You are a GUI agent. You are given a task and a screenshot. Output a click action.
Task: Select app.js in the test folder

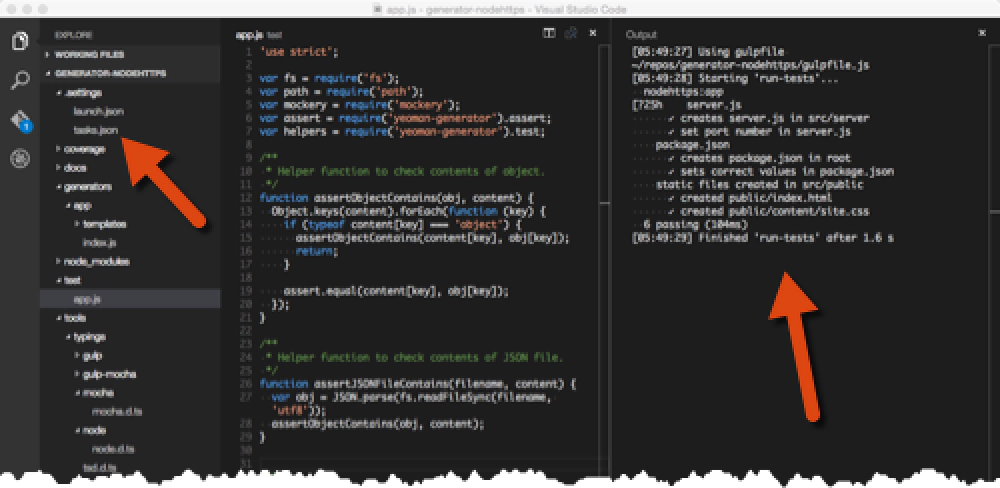87,299
